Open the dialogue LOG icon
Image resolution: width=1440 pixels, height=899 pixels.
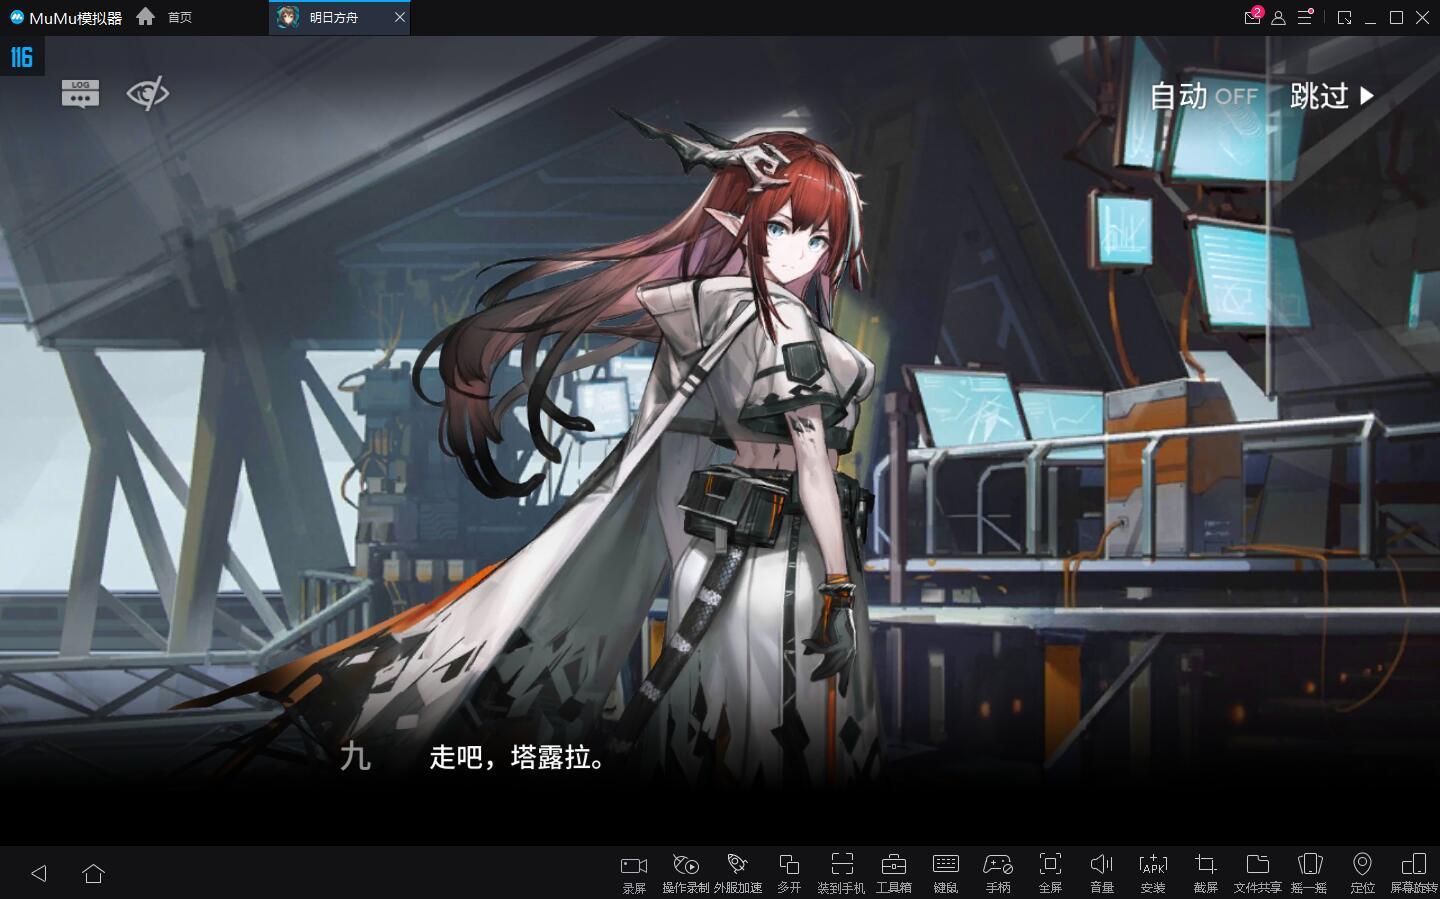pyautogui.click(x=80, y=93)
